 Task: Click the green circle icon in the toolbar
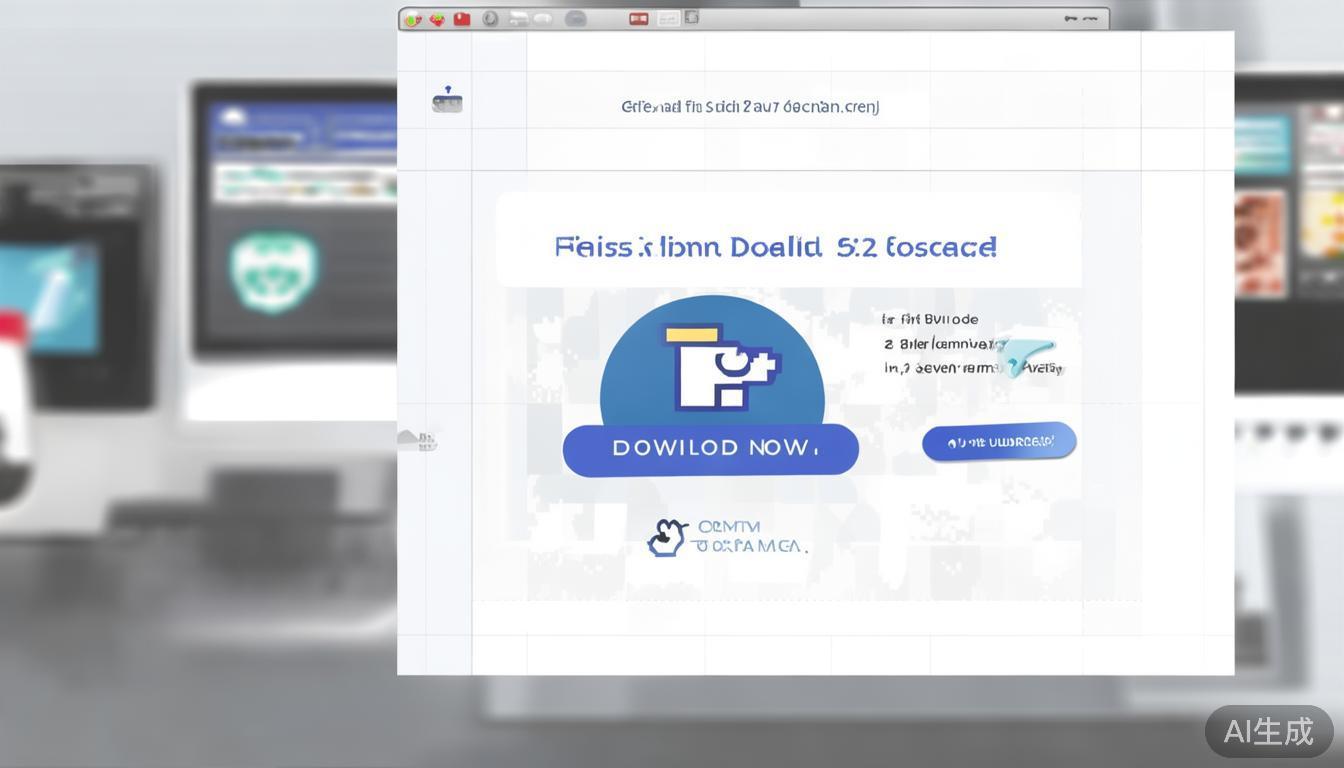tap(413, 19)
